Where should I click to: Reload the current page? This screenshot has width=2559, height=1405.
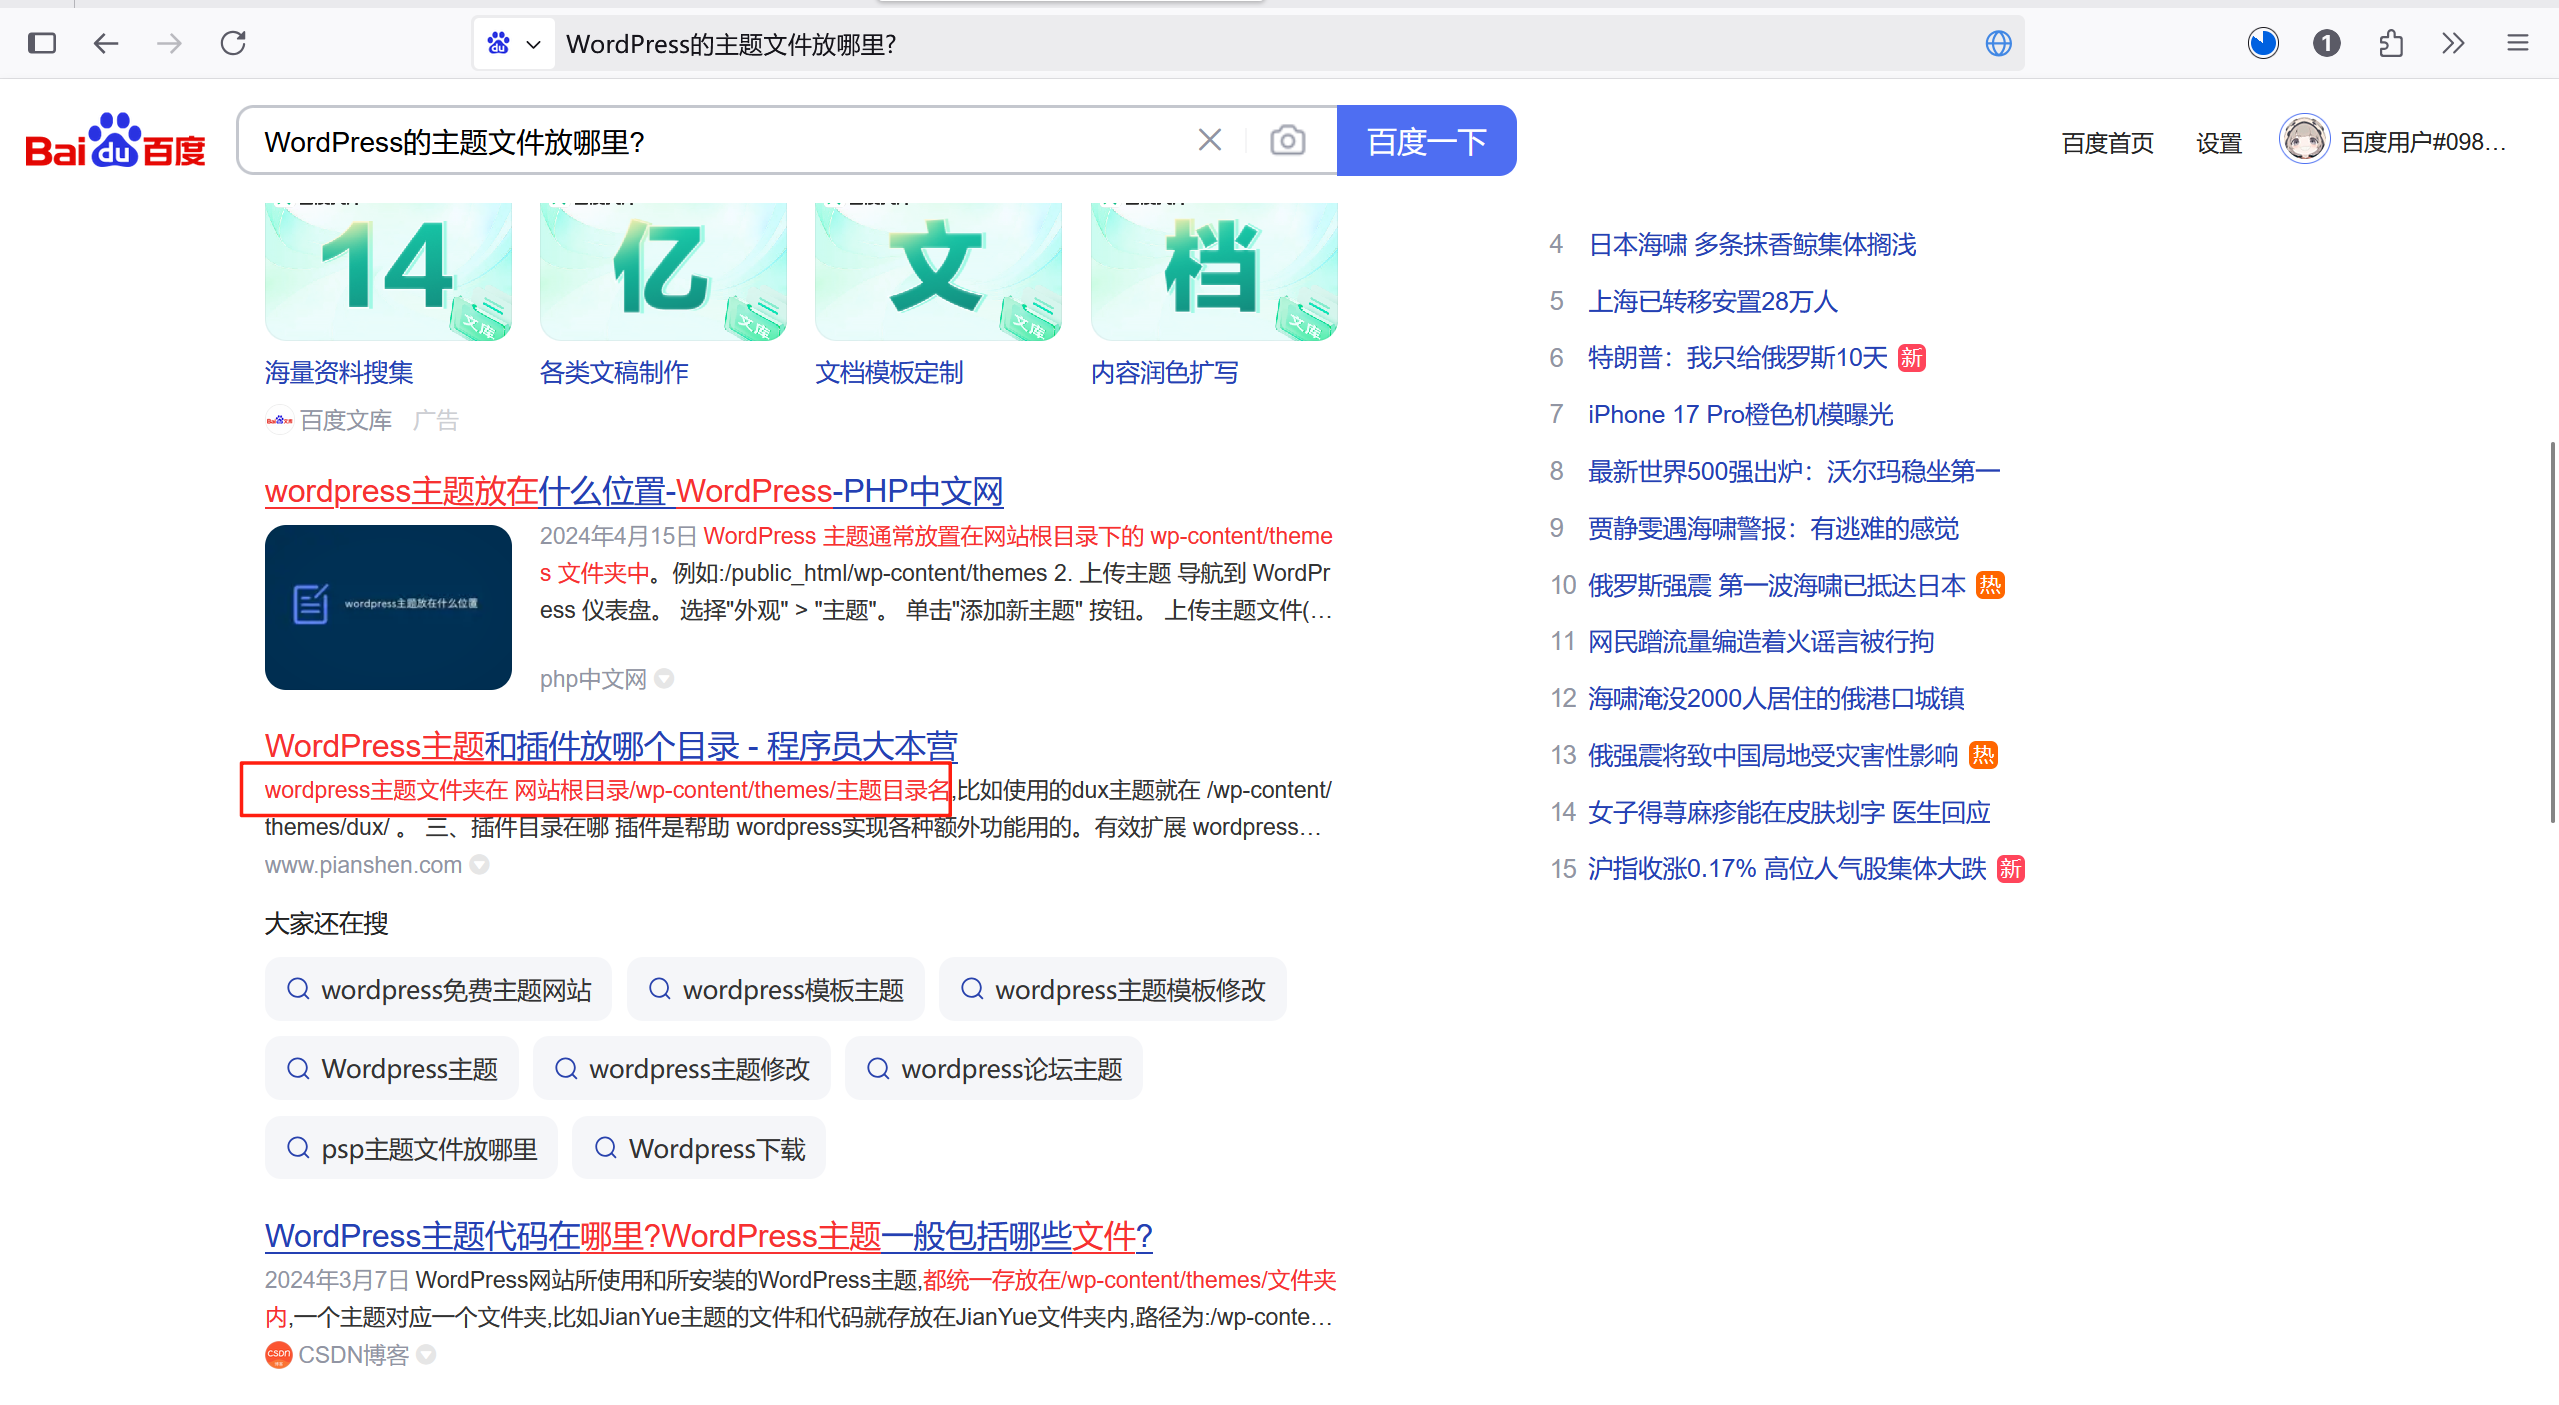[x=233, y=43]
